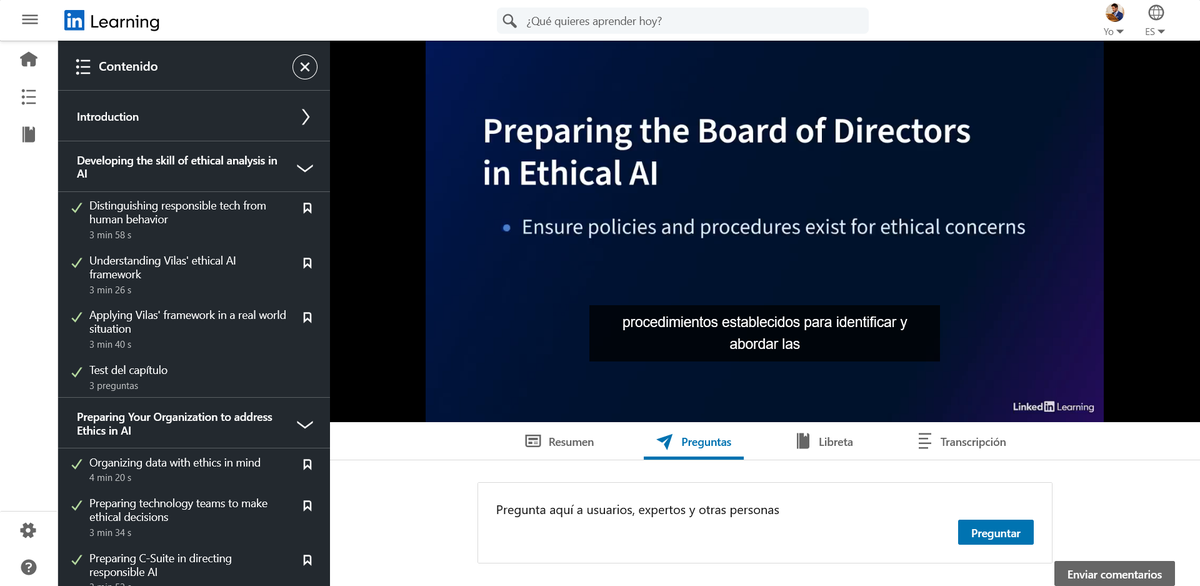Expand the Introduction chapter
Screen dimensions: 1200x586
pos(307,116)
